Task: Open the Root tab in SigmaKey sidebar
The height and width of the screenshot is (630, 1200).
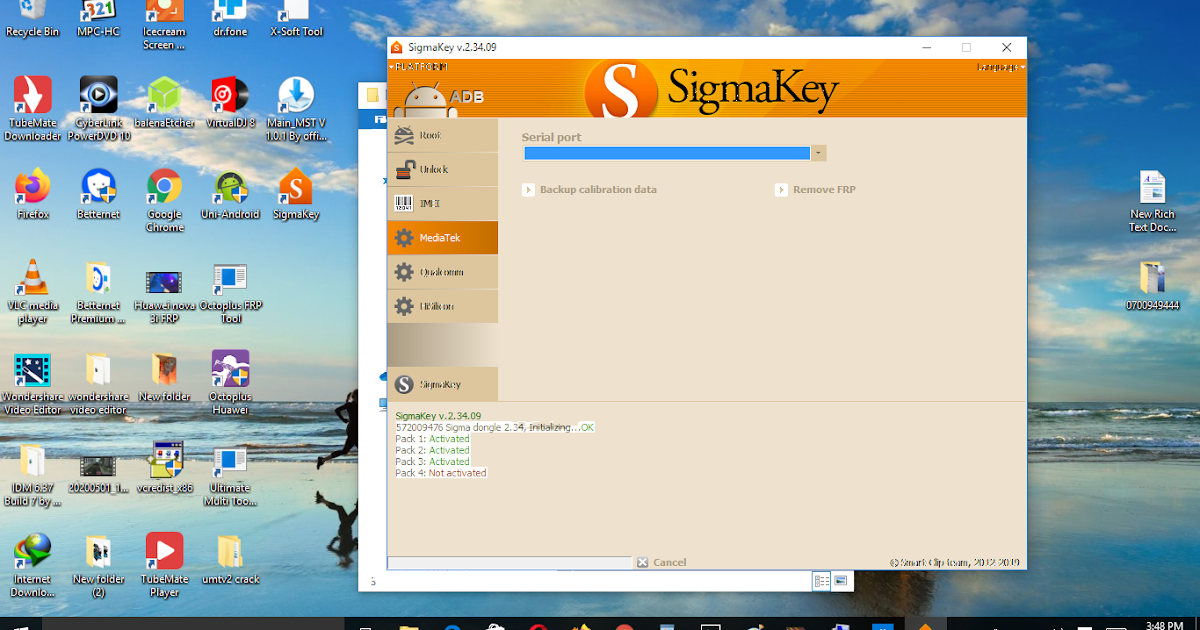Action: (x=442, y=135)
